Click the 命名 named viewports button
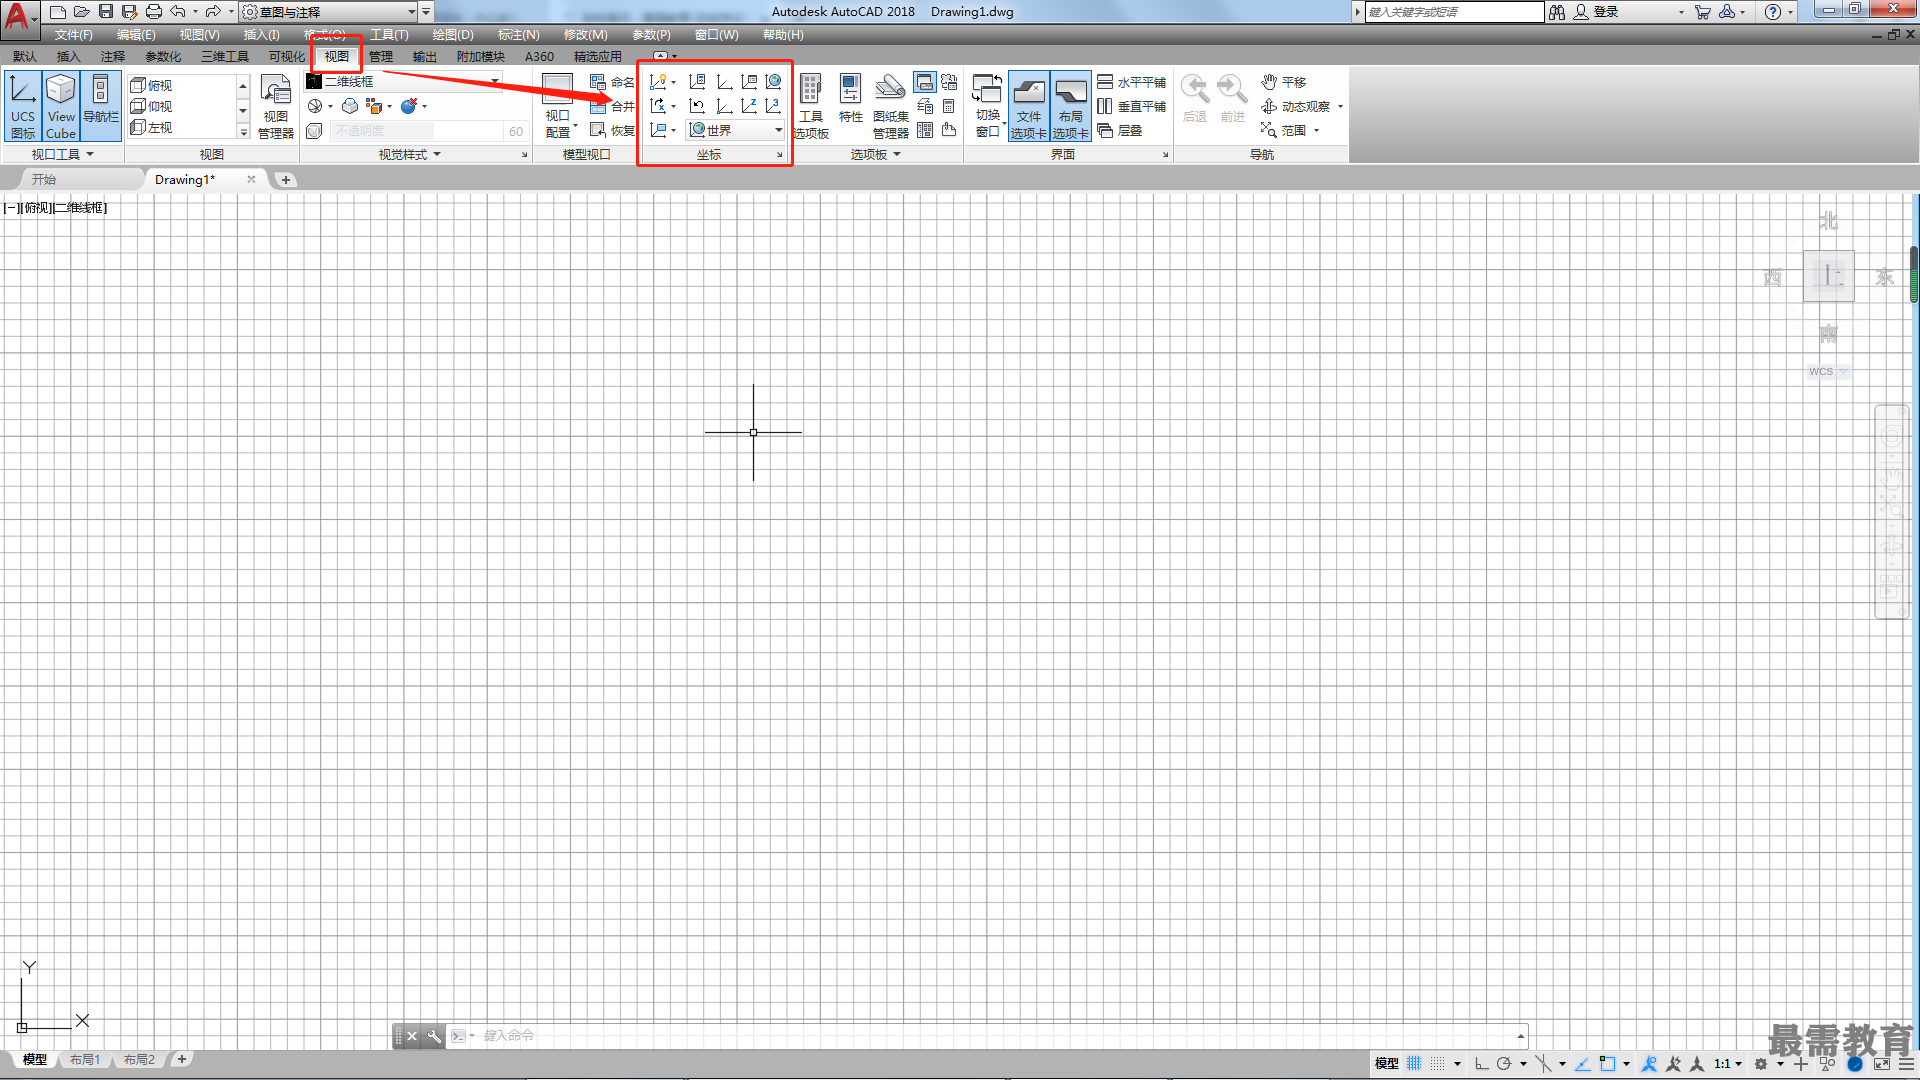The height and width of the screenshot is (1080, 1920). coord(612,82)
